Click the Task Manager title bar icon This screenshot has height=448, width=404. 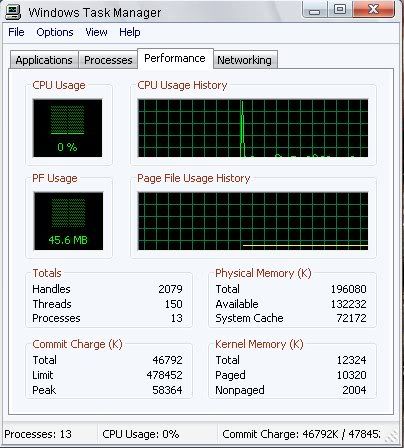click(13, 12)
